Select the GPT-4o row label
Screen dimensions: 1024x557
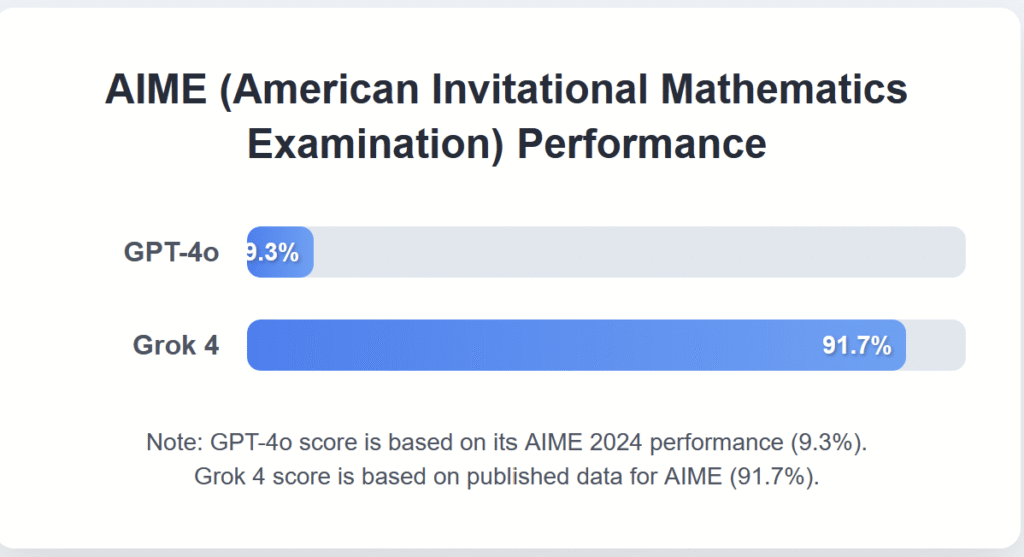171,252
